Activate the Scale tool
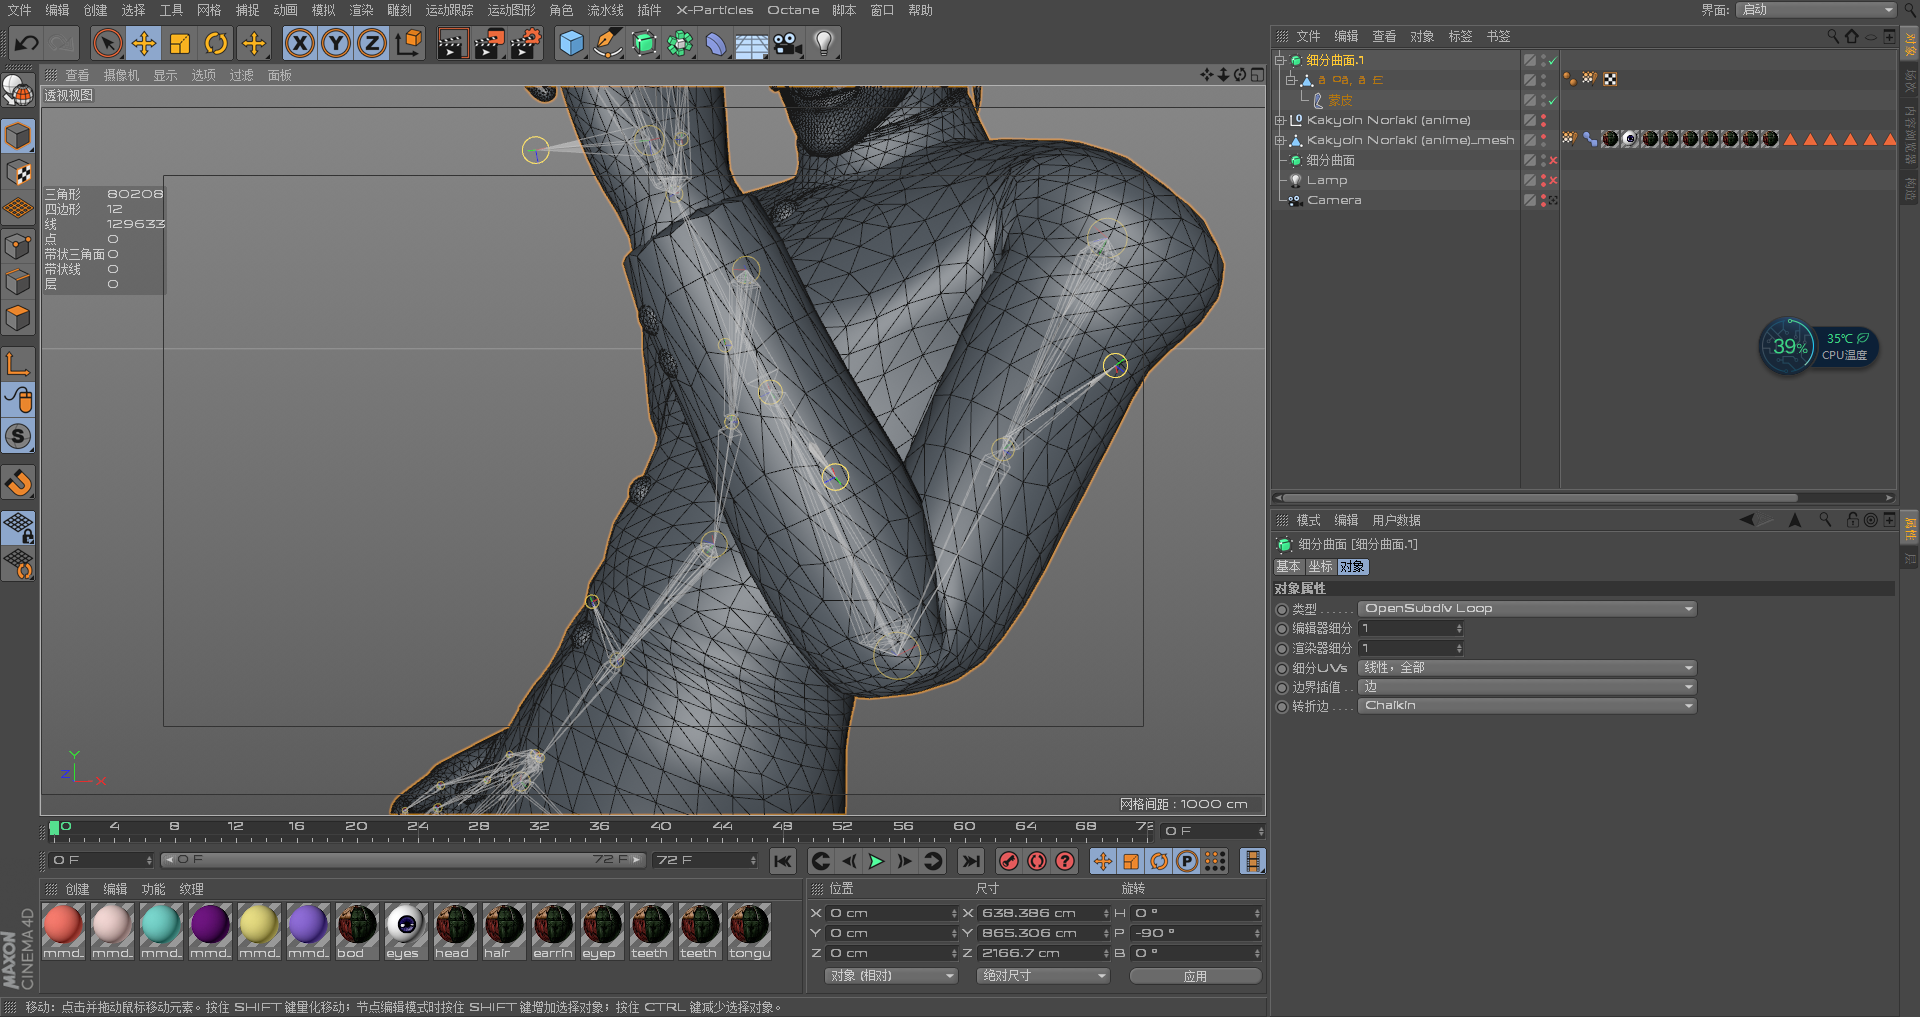Viewport: 1920px width, 1017px height. click(180, 43)
